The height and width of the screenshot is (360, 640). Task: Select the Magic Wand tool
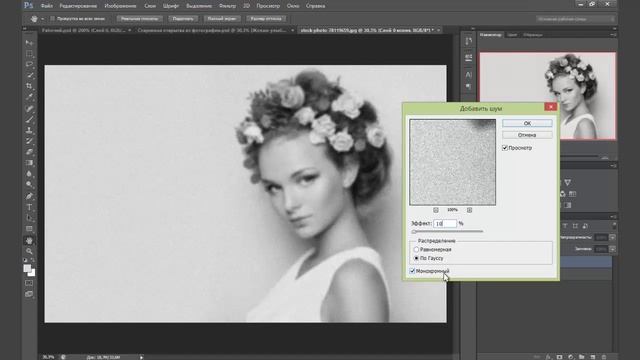[29, 76]
